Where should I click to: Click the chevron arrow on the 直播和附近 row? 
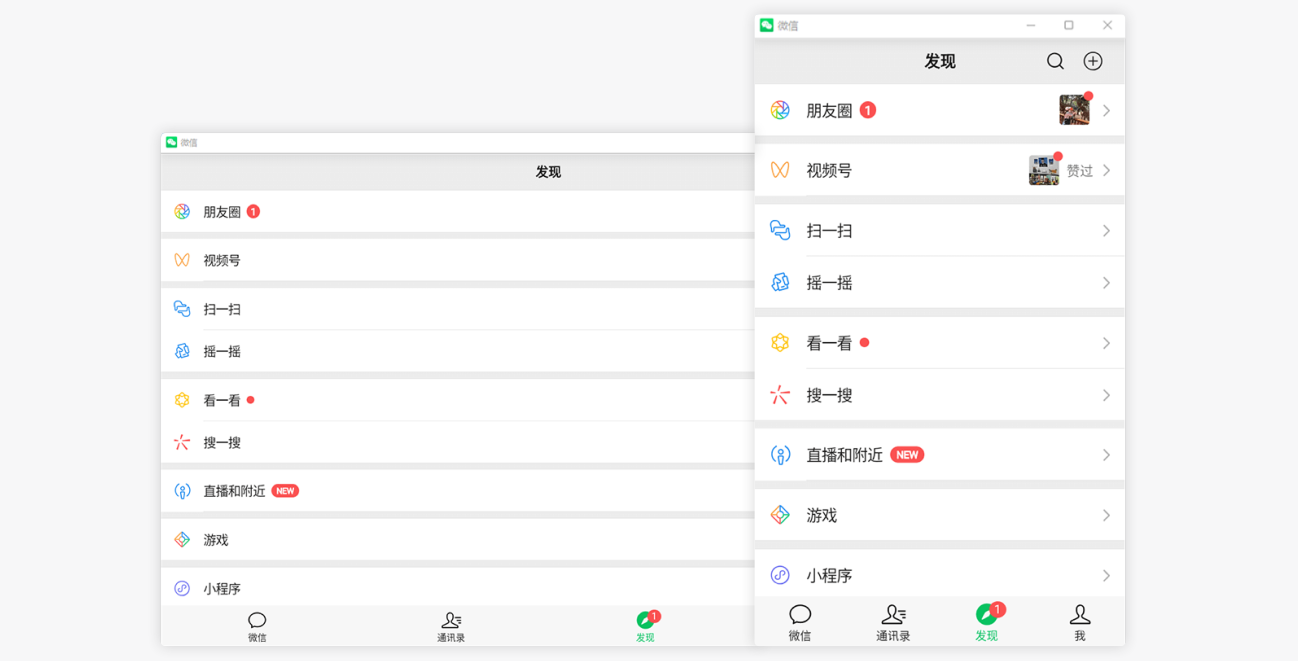click(1106, 455)
